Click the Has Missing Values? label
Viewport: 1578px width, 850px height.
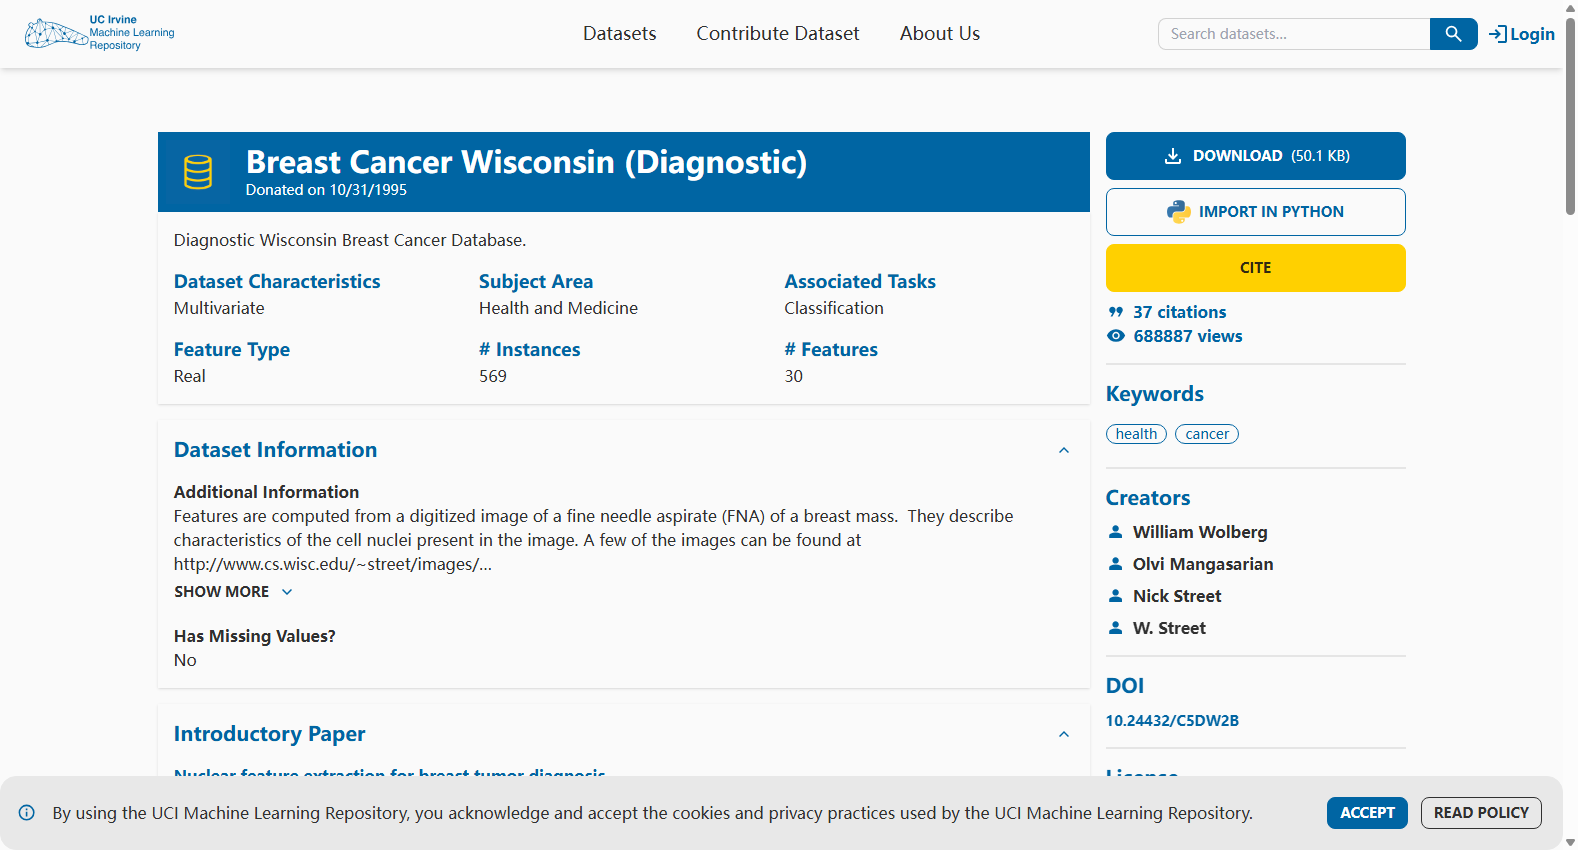pos(255,636)
